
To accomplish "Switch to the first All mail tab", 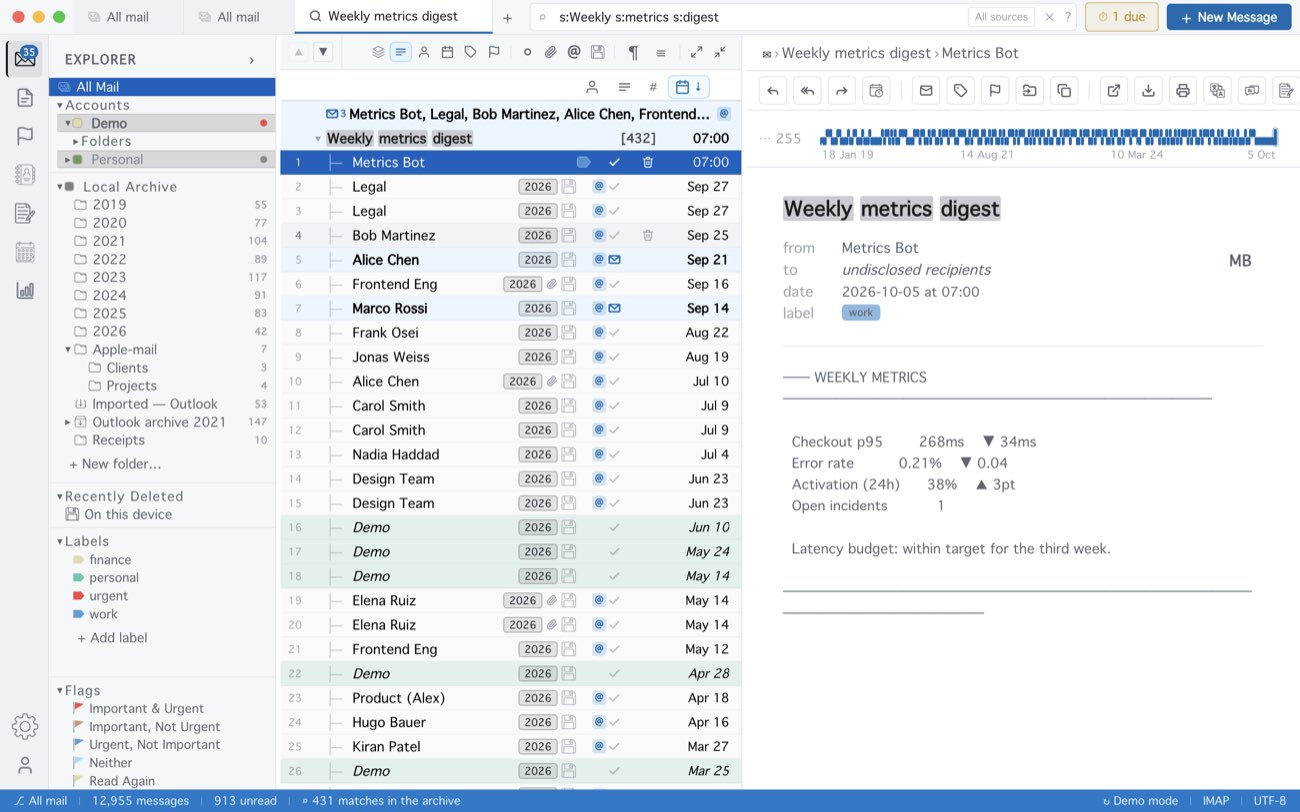I will pyautogui.click(x=128, y=17).
